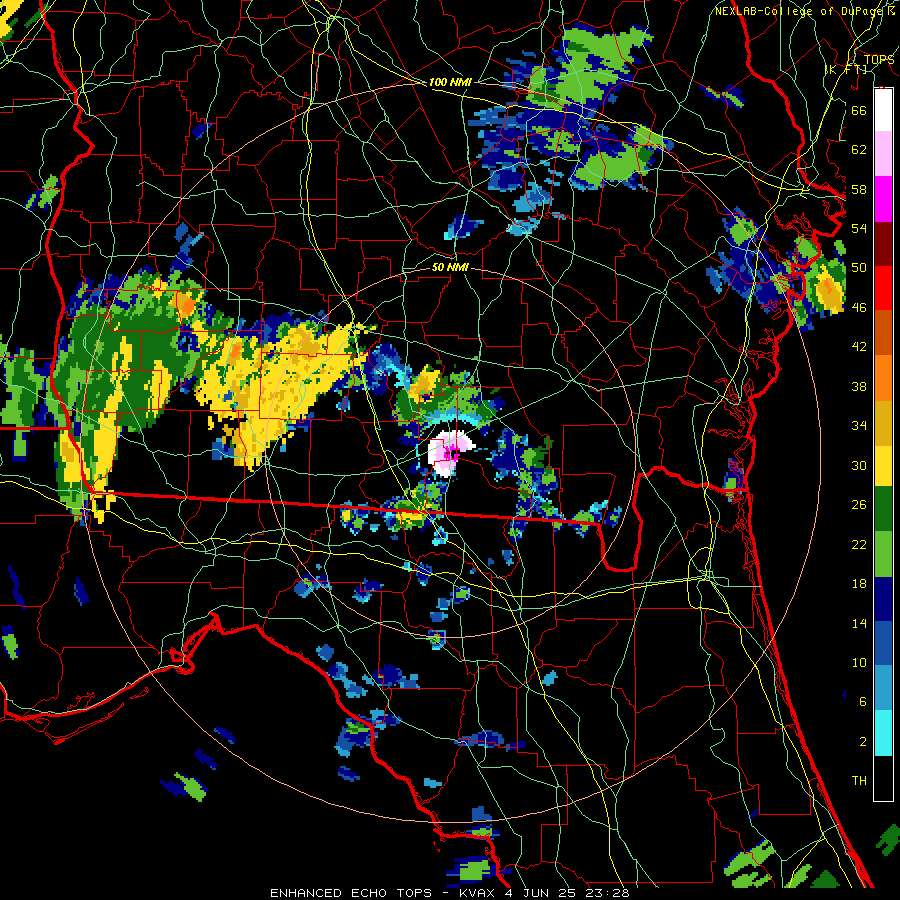The image size is (900, 900).
Task: Click the "ENHANCED ECHO TOPS" caption
Action: pyautogui.click(x=351, y=893)
